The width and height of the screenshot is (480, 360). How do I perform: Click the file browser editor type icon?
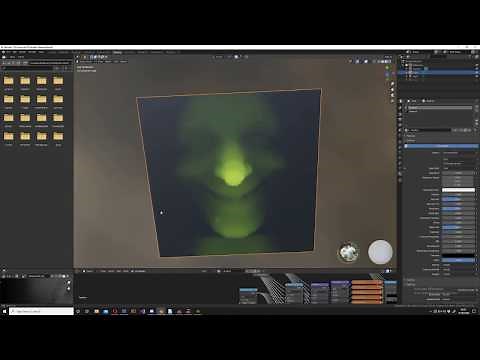coord(4,57)
